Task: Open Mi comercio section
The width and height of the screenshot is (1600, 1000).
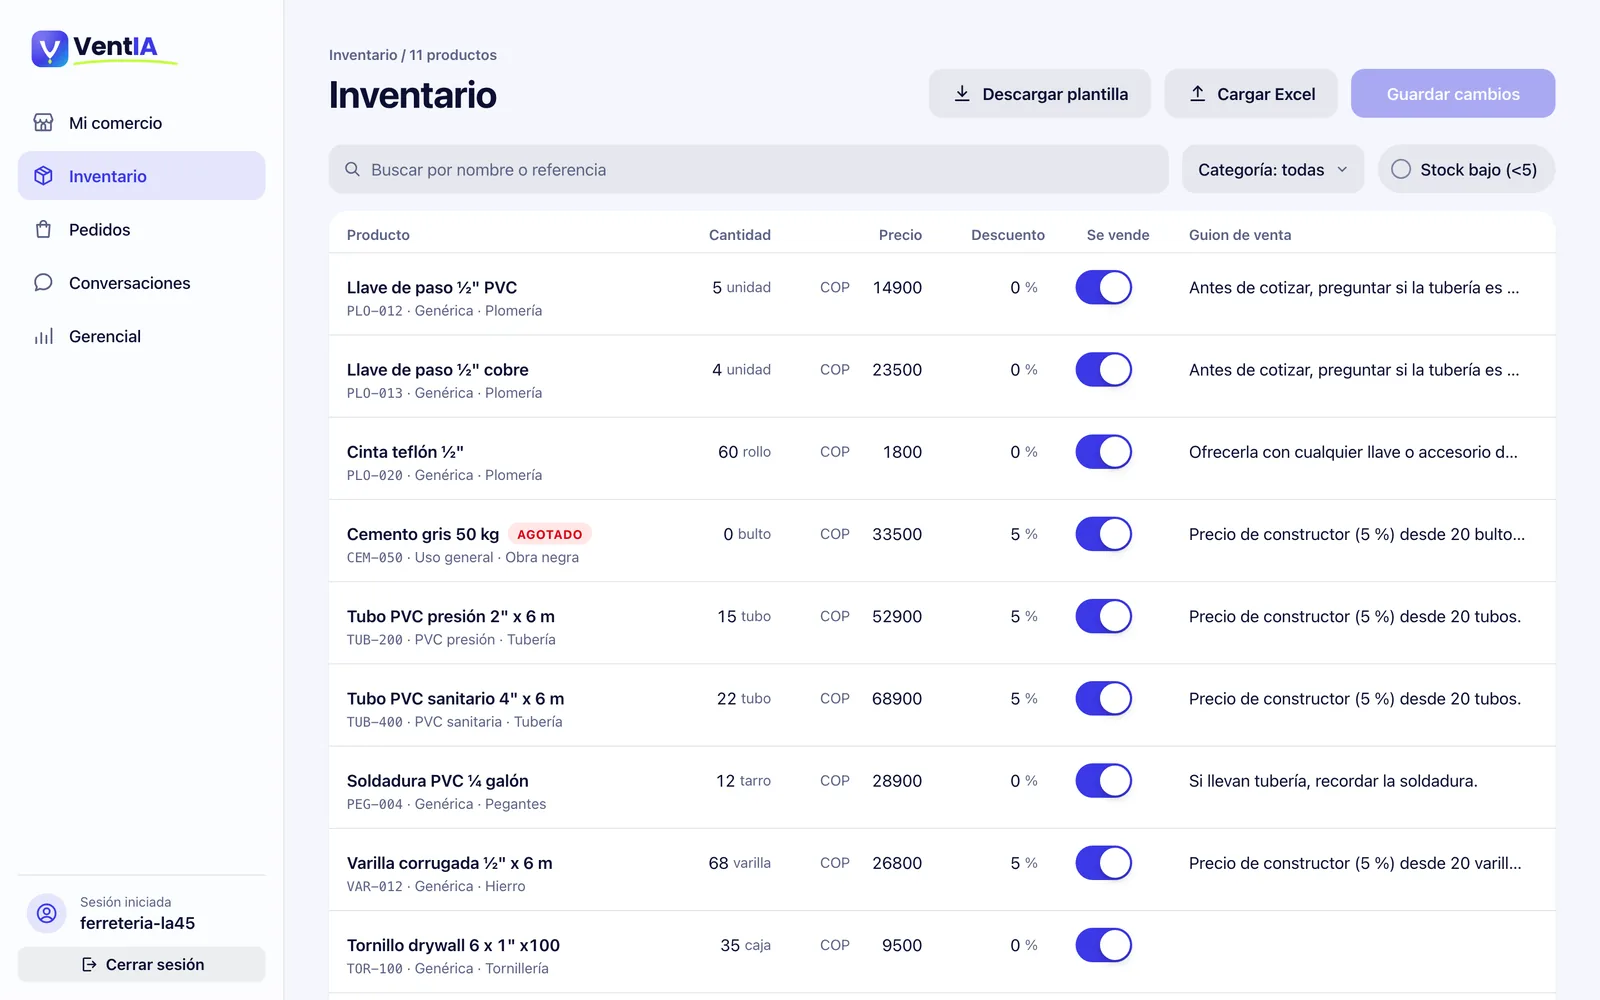Action: coord(141,123)
